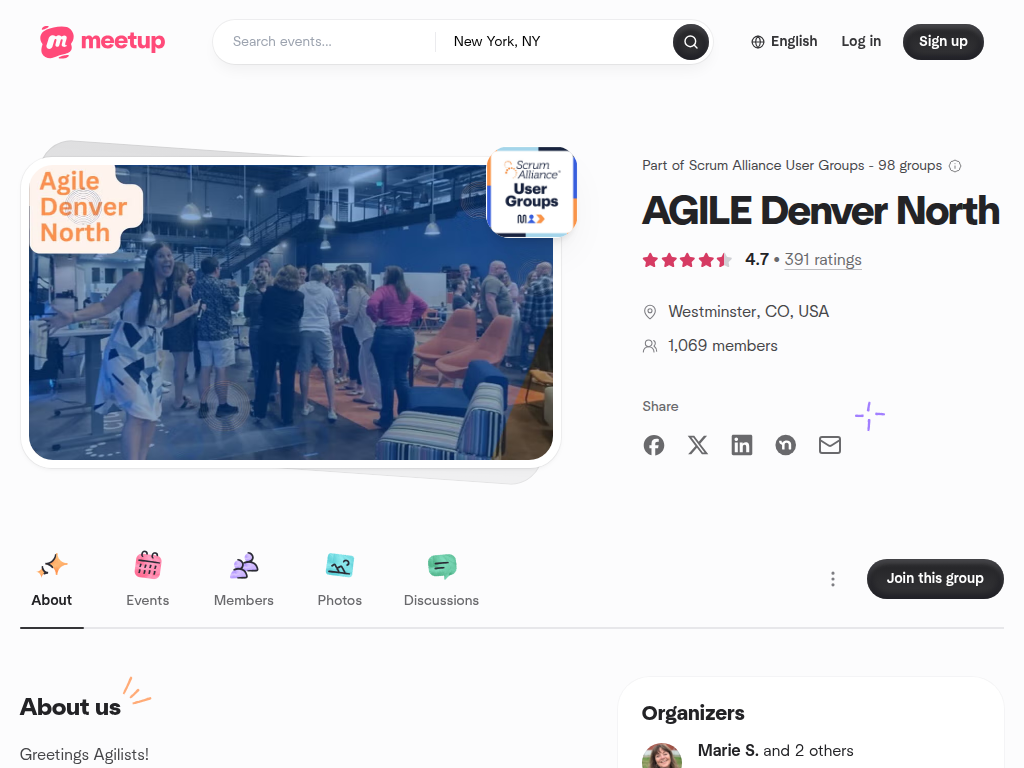Share the group on X
Screen dimensions: 1024x768
pos(697,445)
